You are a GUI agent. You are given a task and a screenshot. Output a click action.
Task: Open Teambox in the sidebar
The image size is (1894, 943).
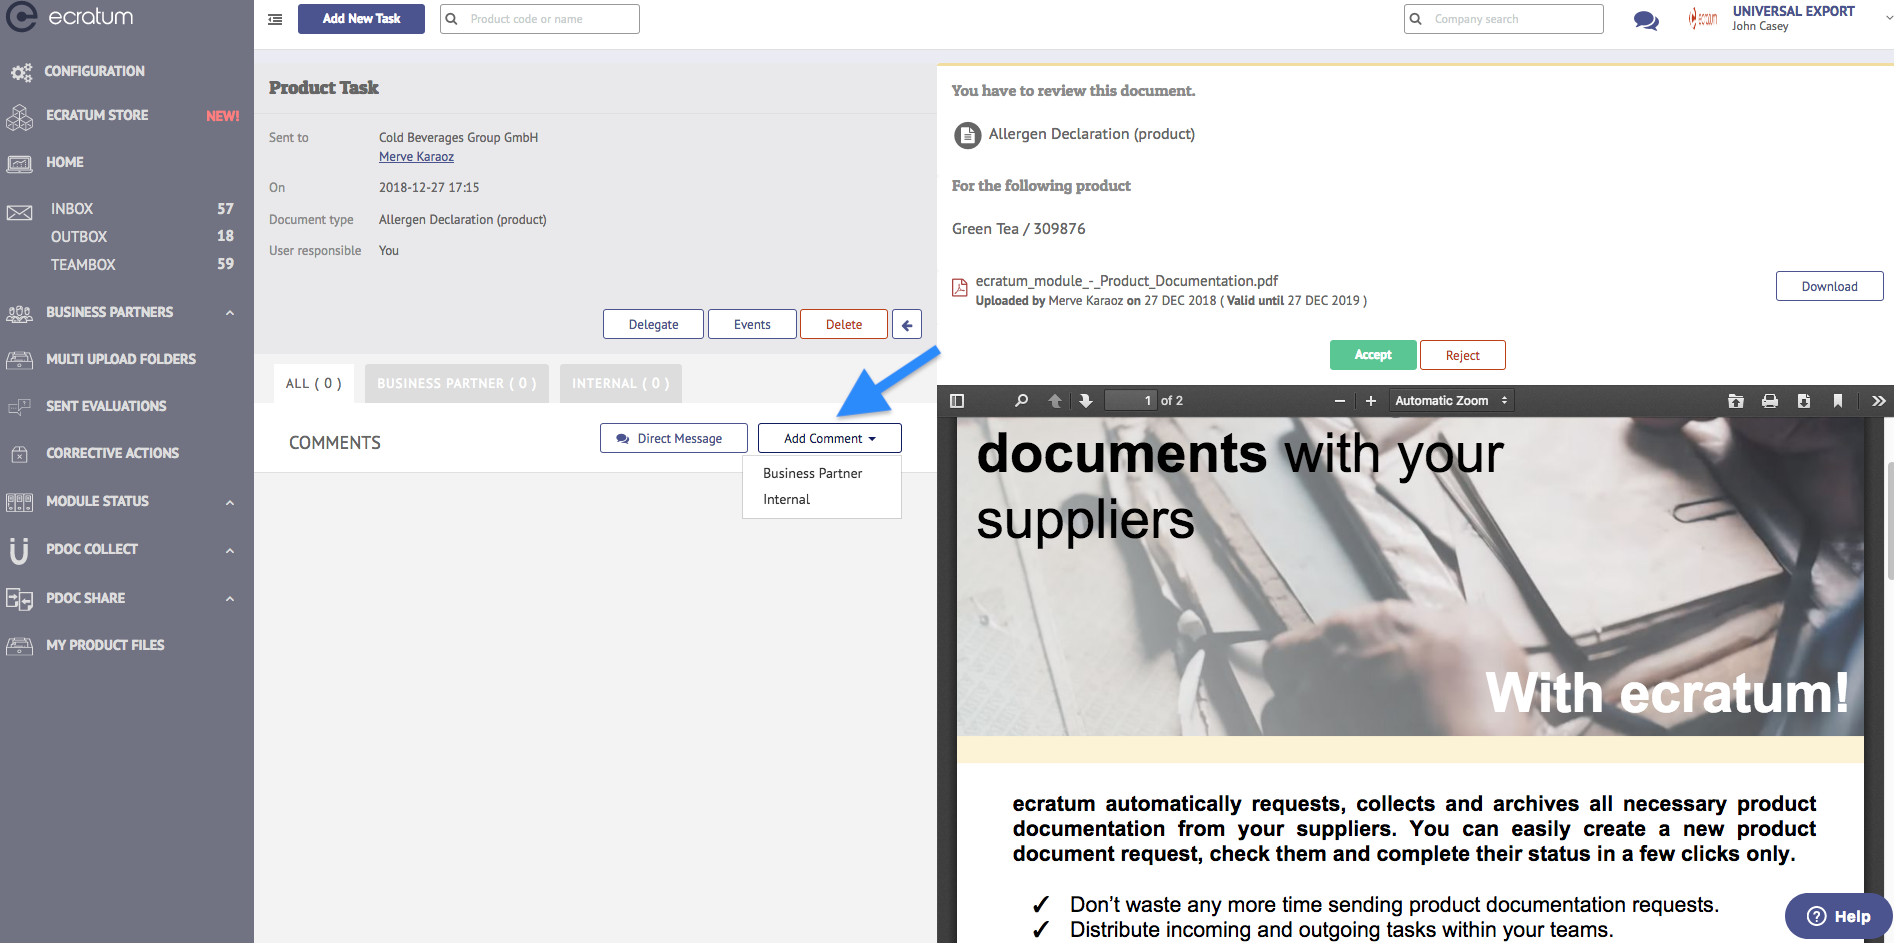84,265
